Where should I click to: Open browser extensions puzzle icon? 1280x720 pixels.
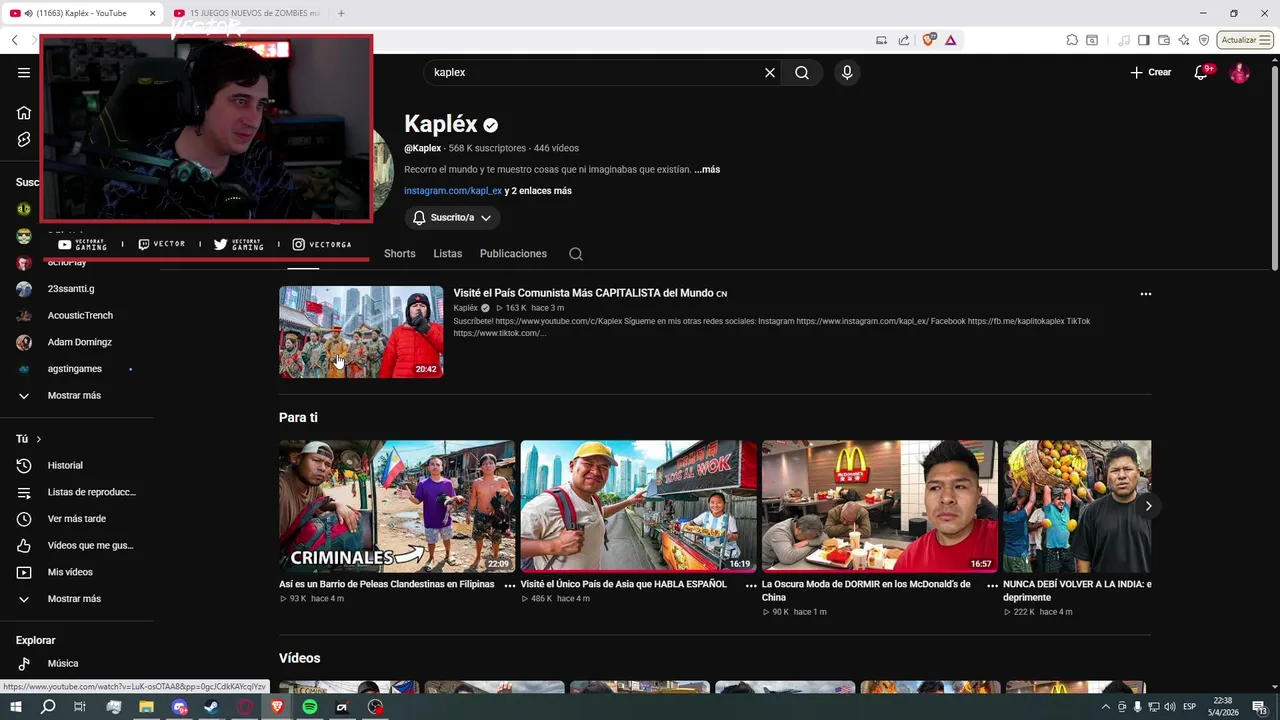click(1072, 40)
